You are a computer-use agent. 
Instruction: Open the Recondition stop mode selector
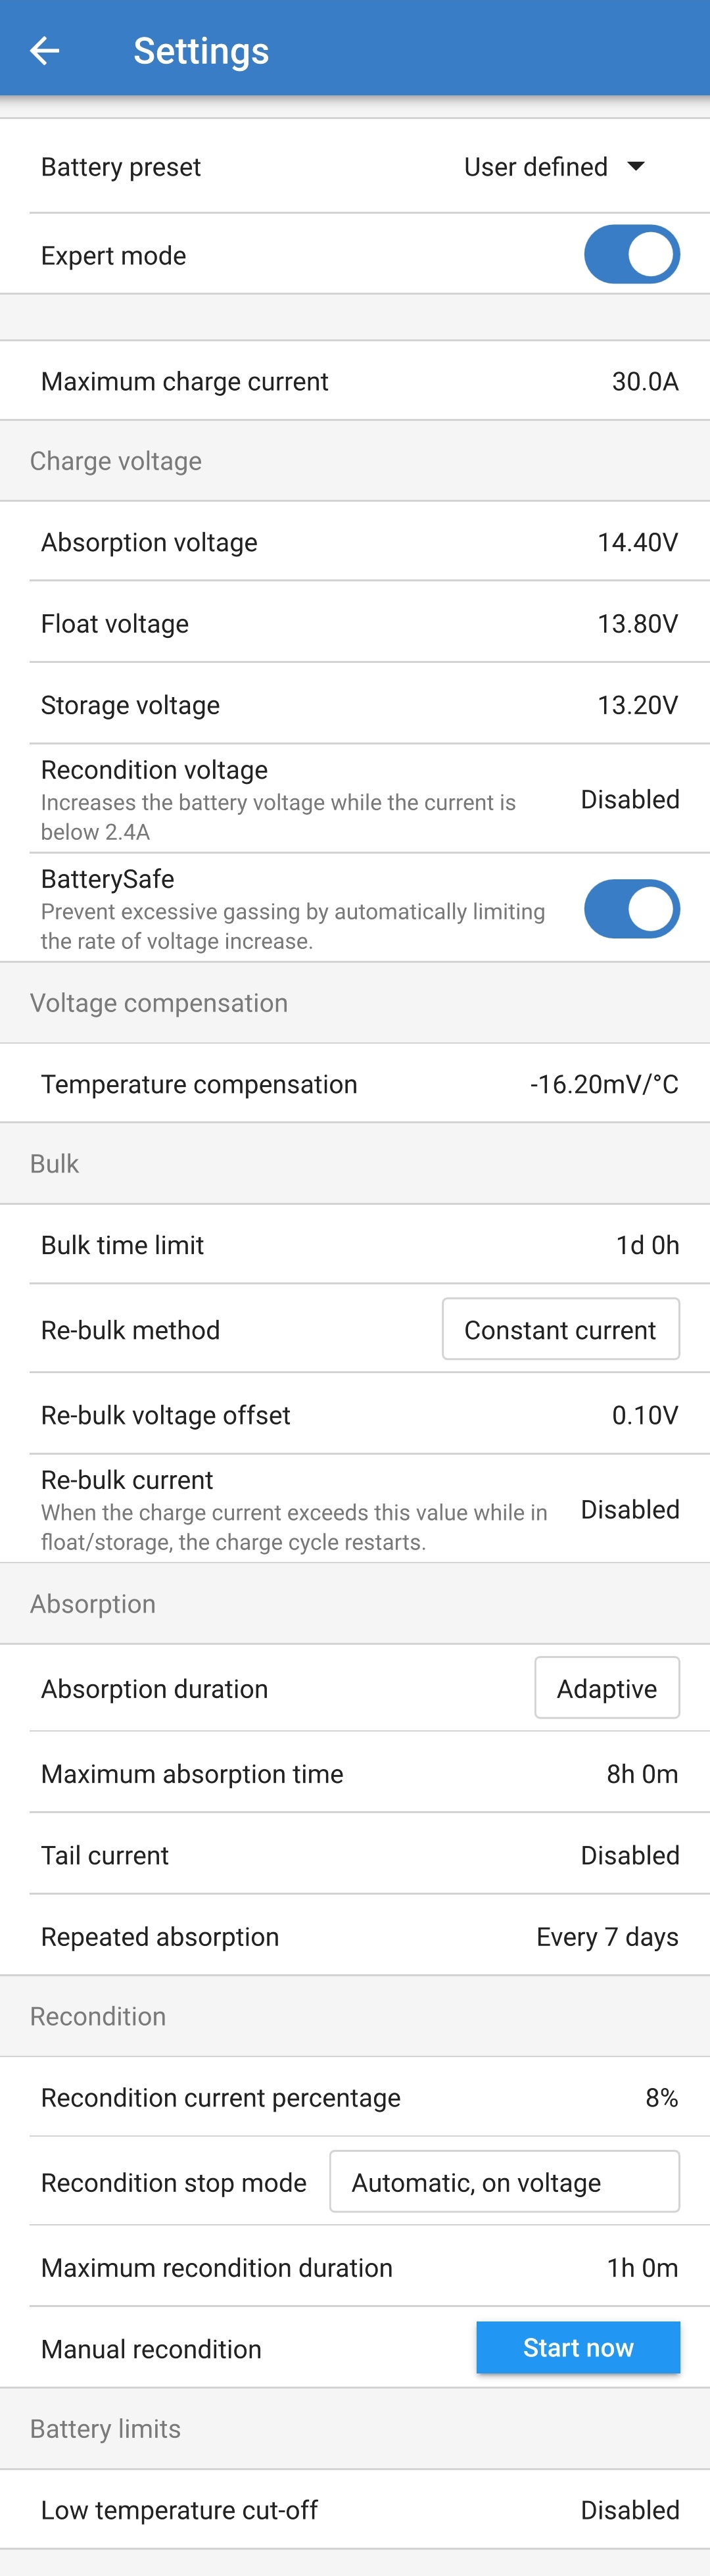click(x=504, y=2181)
